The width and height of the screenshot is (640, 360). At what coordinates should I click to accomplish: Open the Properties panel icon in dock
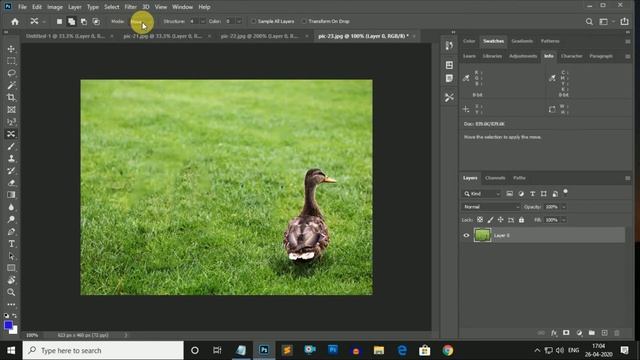tap(449, 65)
